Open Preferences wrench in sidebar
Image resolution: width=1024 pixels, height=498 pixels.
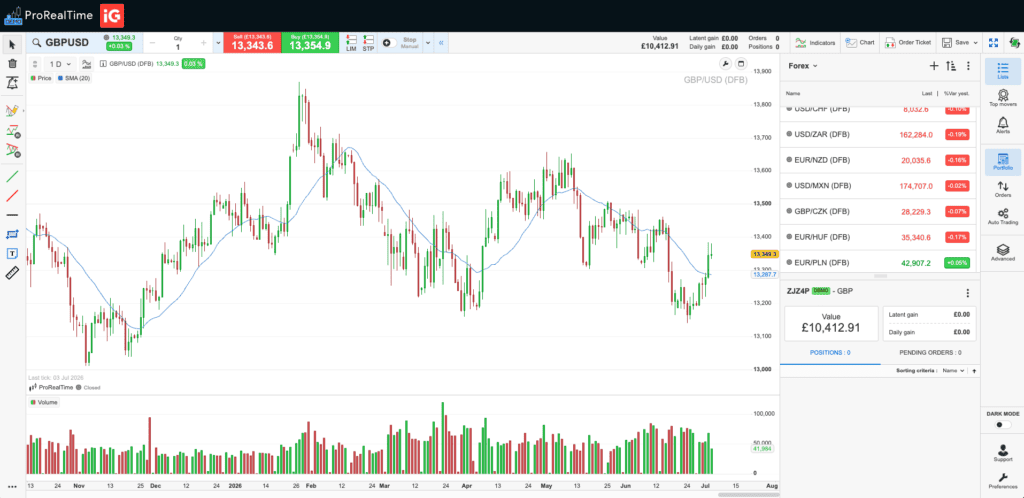click(x=1002, y=480)
